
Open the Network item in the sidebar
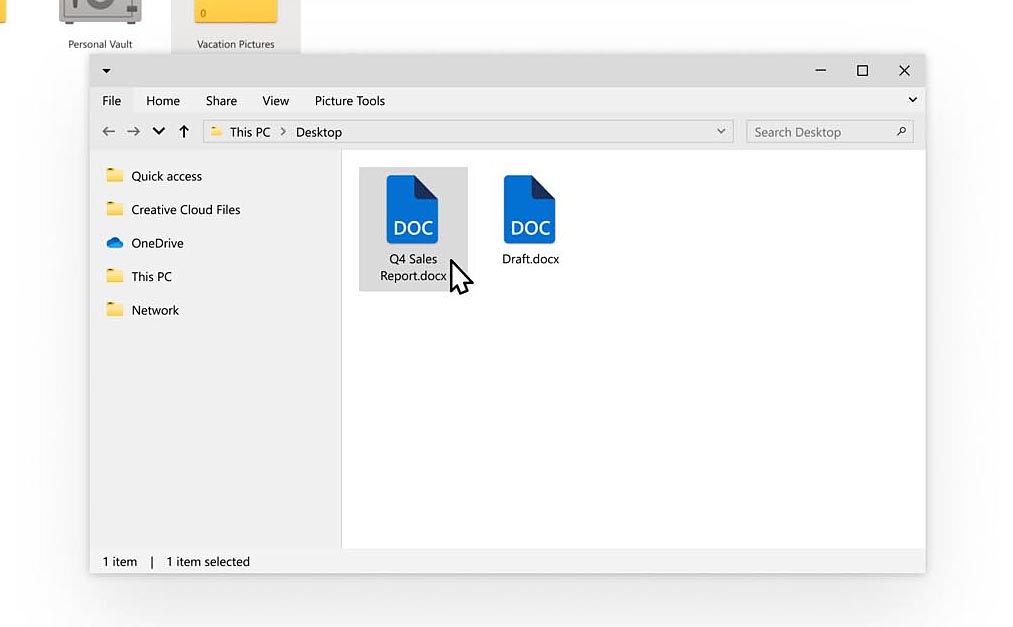(155, 310)
